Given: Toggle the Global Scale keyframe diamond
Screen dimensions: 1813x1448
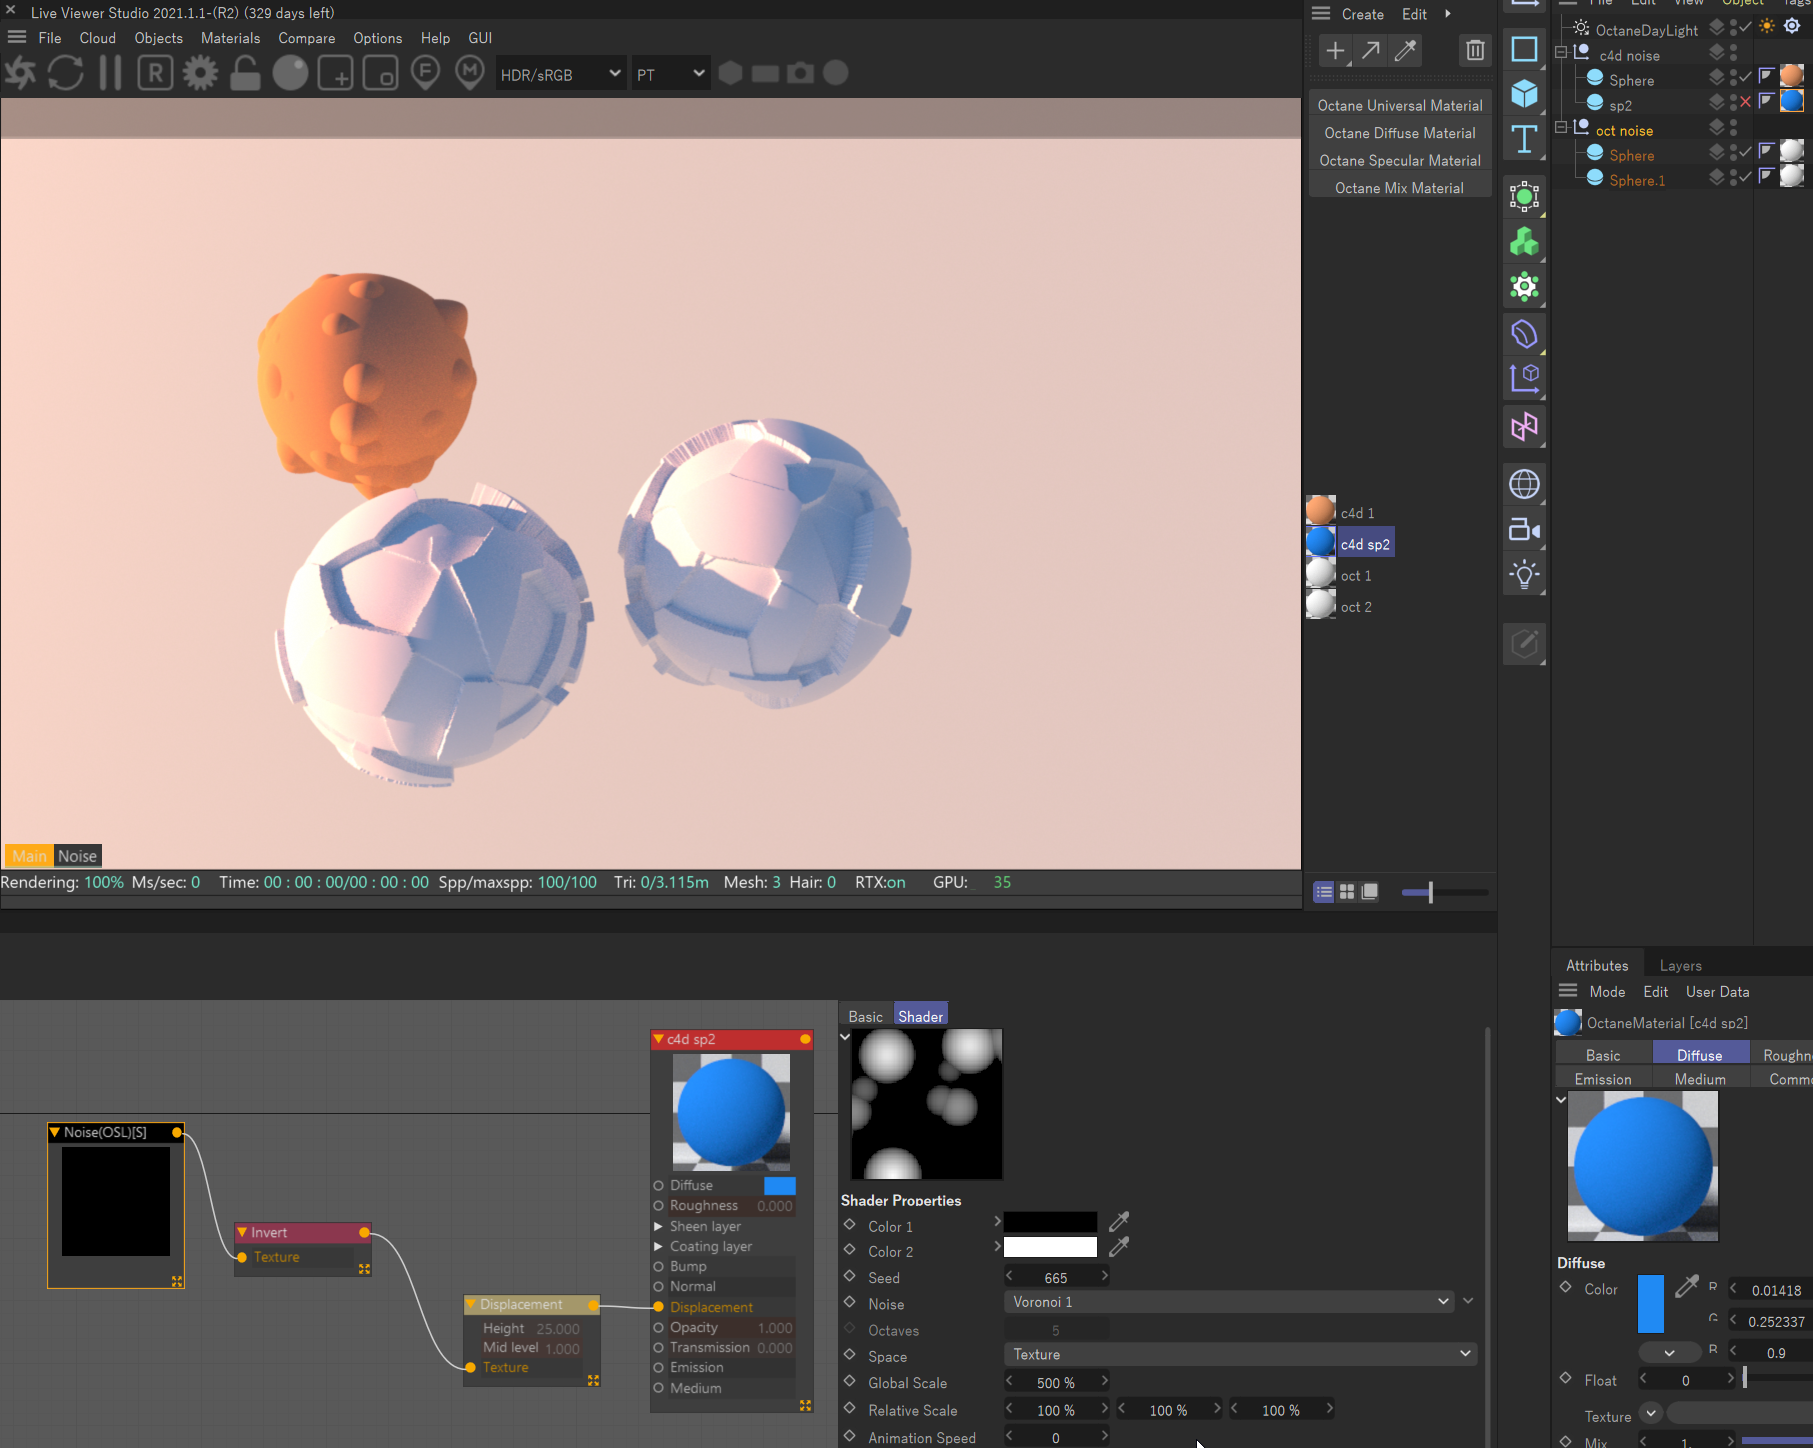Looking at the screenshot, I should [x=850, y=1381].
